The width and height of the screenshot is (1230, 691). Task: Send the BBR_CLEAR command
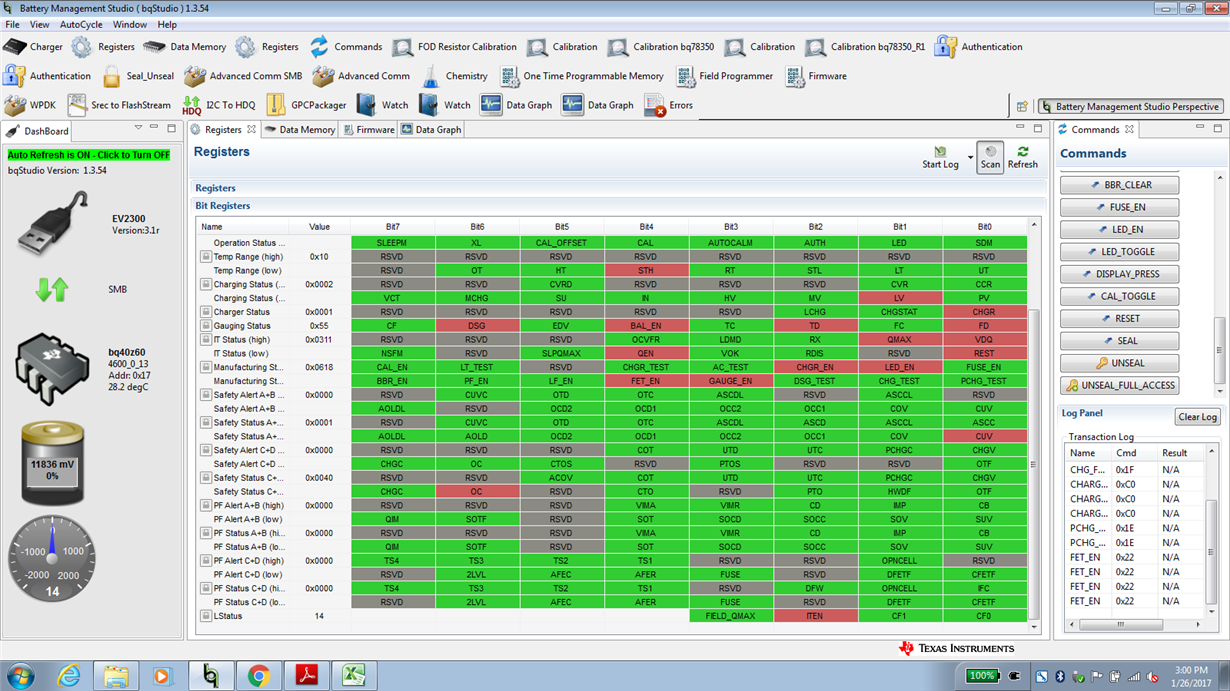1119,185
